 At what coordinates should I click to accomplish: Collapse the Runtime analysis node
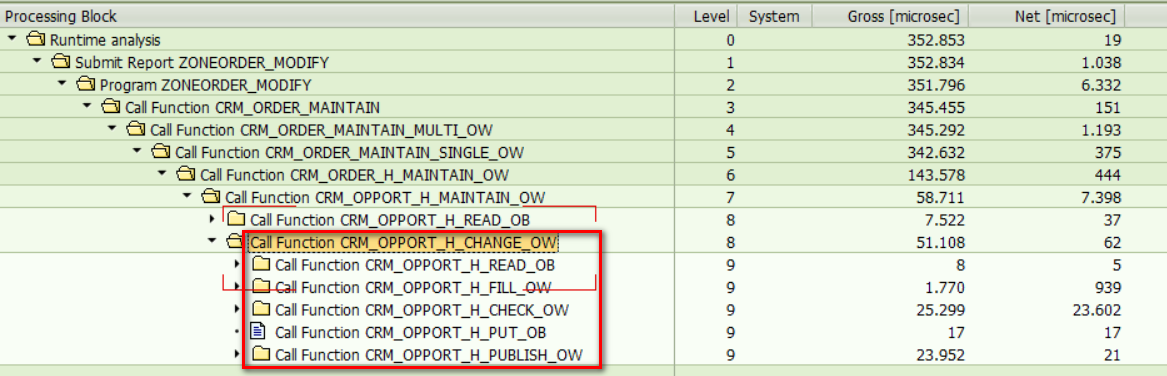coord(12,39)
